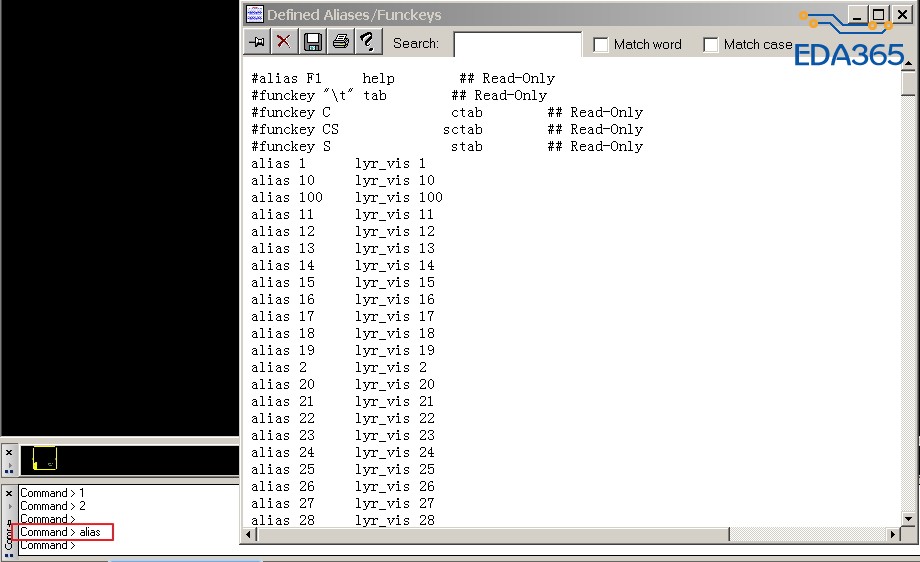Viewport: 920px width, 562px height.
Task: Click the 'Command > 2' console line
Action: coord(53,506)
